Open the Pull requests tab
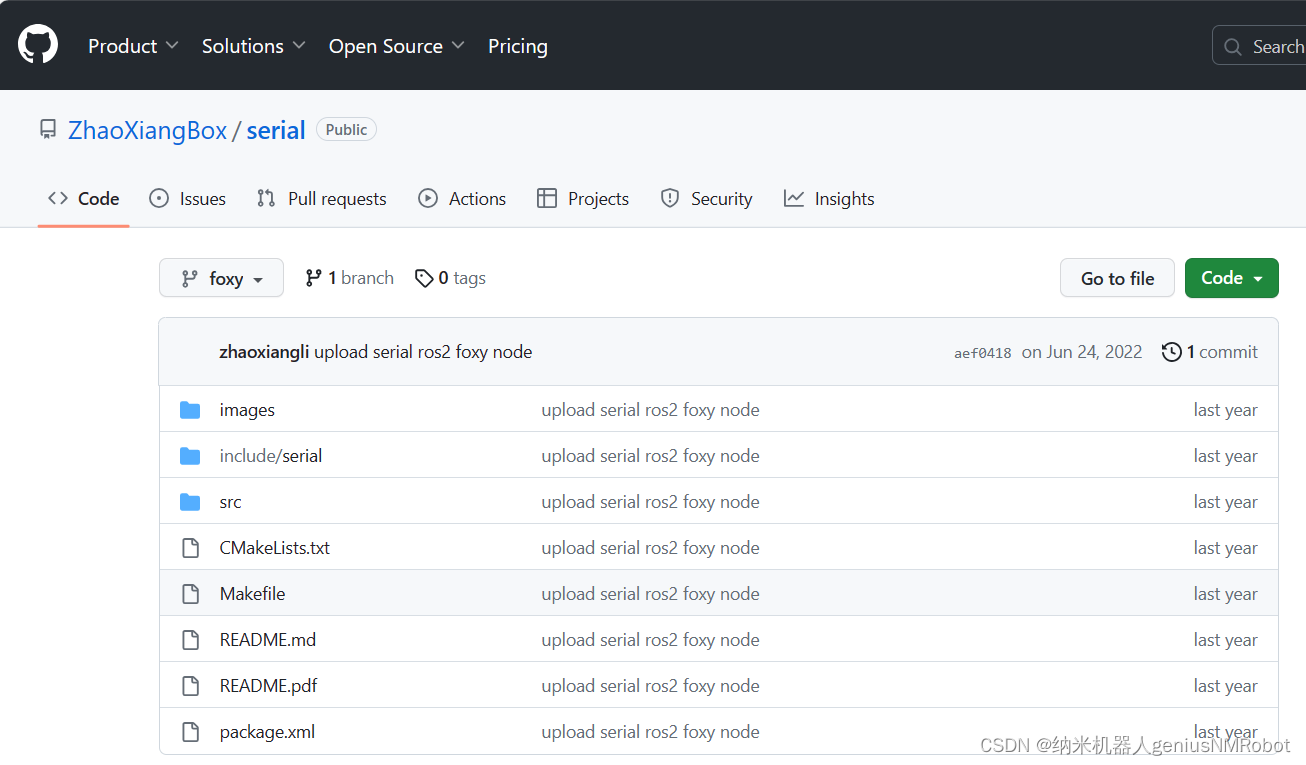 (321, 199)
